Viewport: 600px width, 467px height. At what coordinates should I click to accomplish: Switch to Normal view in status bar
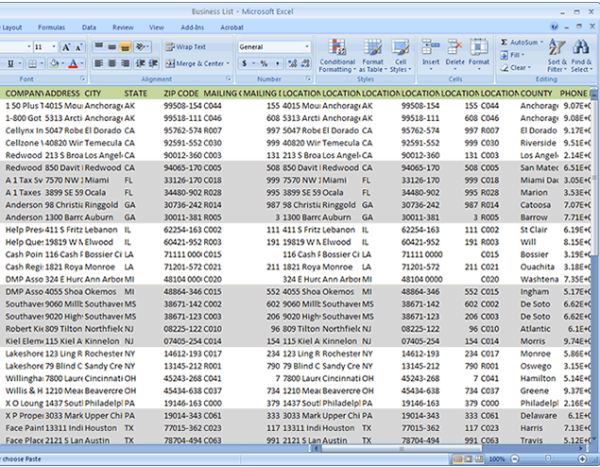pyautogui.click(x=457, y=459)
